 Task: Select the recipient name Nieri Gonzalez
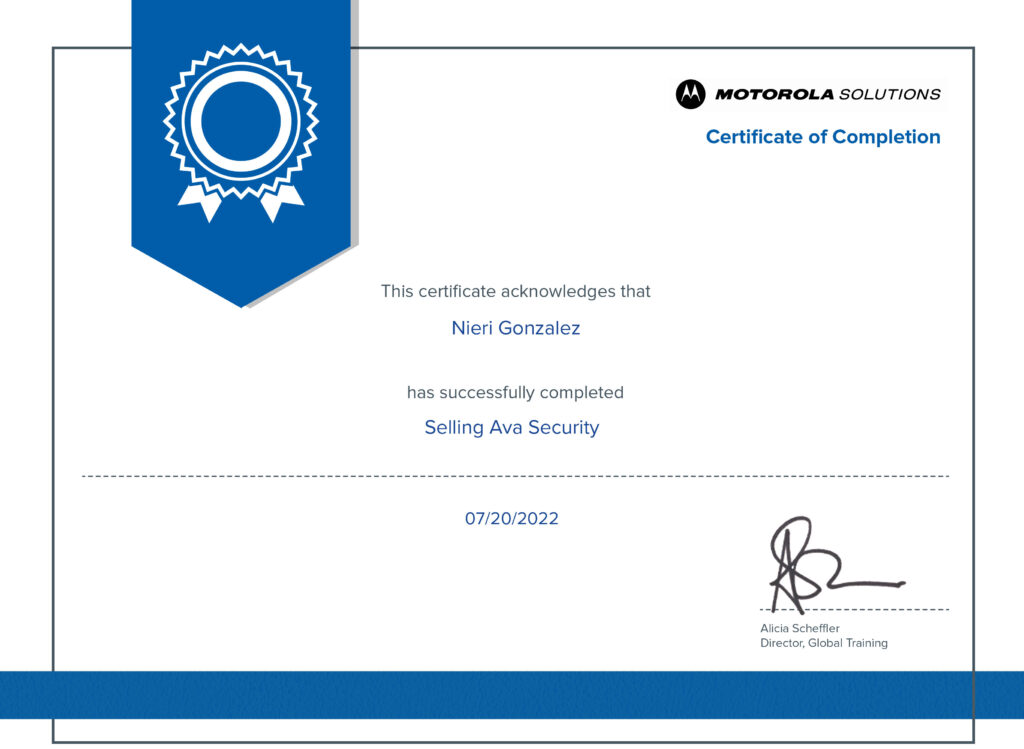coord(515,328)
